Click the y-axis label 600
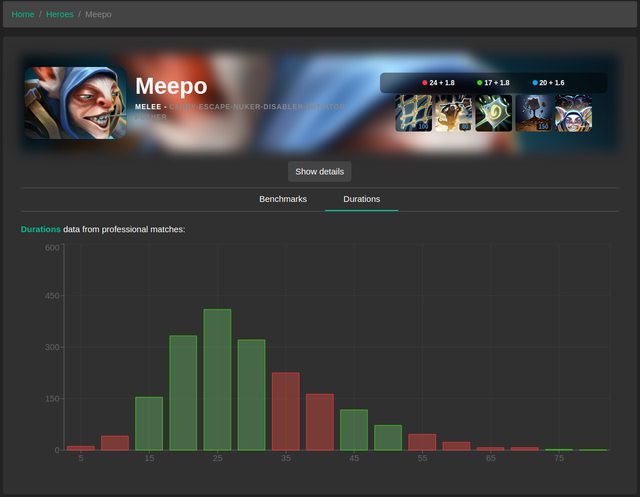Image resolution: width=640 pixels, height=497 pixels. click(52, 248)
